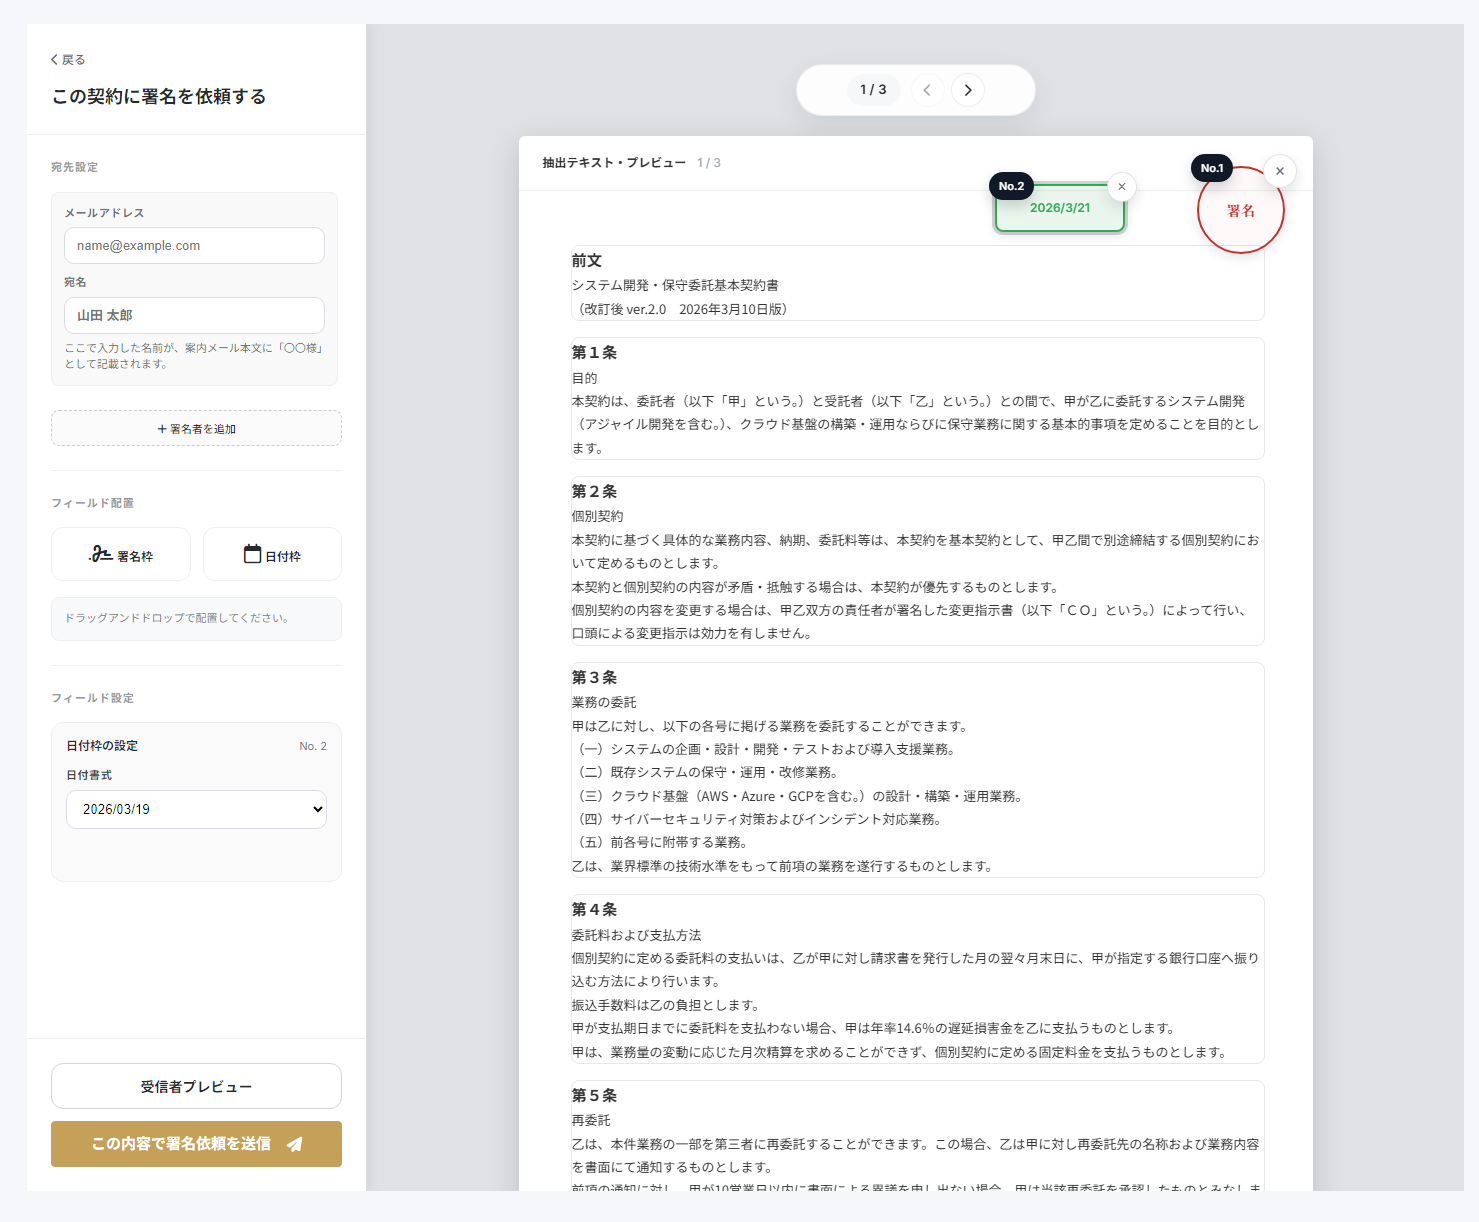Go to next page with right arrow
This screenshot has width=1479, height=1222.
[967, 89]
